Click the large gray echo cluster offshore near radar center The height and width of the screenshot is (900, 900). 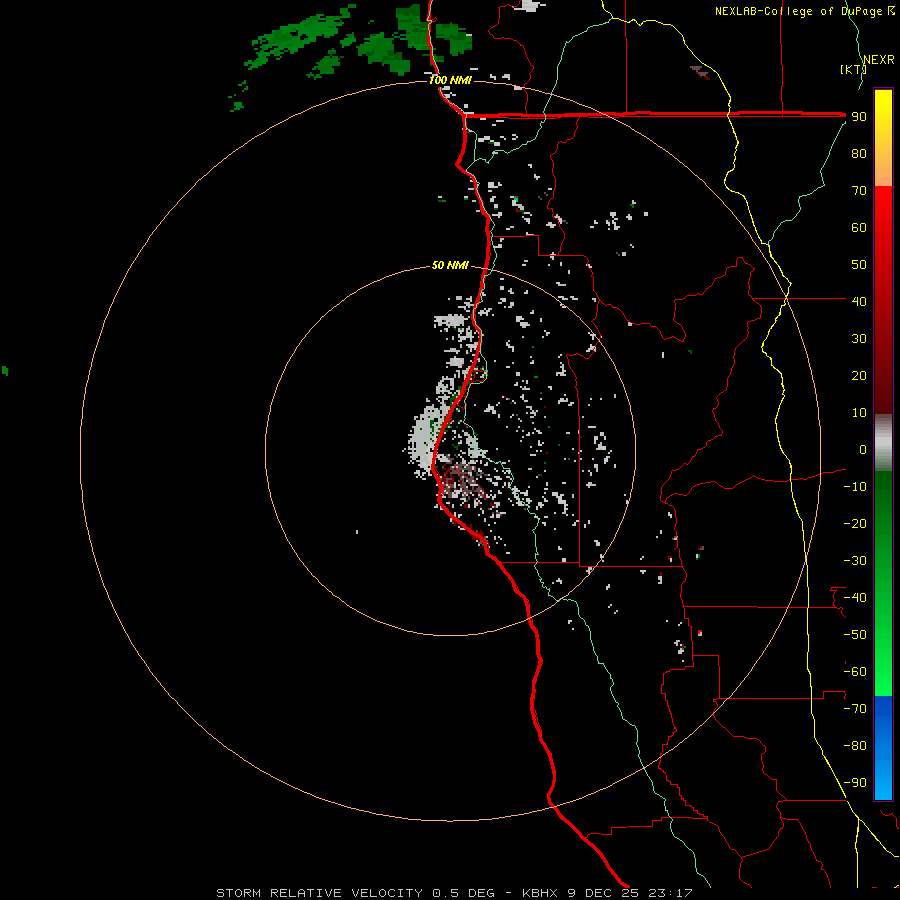point(426,436)
